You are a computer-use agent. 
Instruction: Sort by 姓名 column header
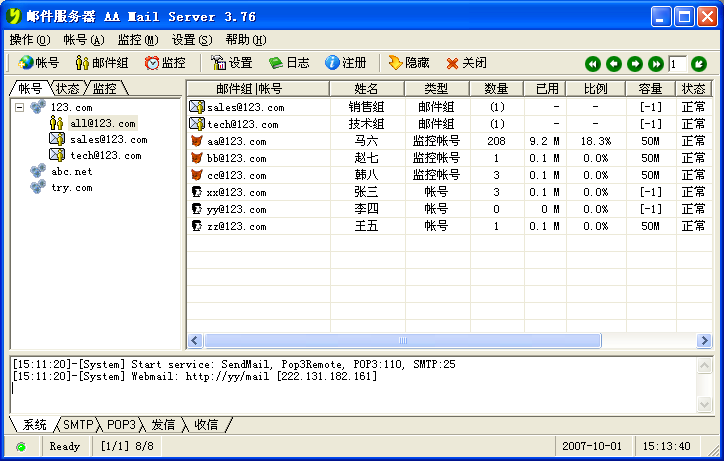click(x=367, y=88)
